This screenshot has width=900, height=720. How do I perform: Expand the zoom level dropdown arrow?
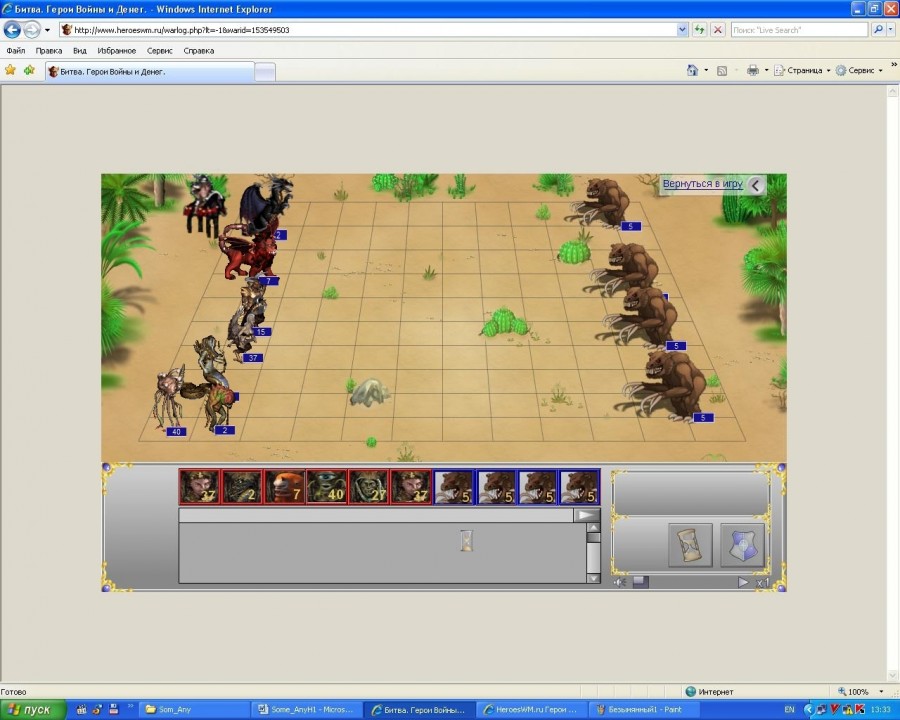tap(881, 692)
